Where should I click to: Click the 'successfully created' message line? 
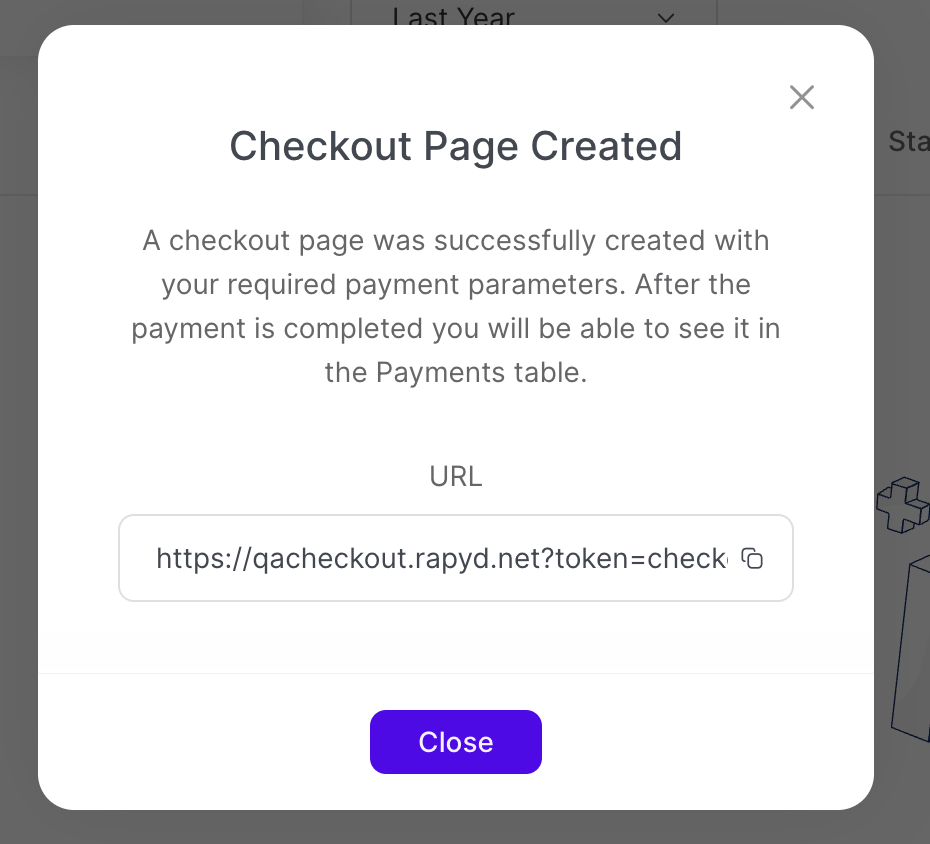(x=456, y=241)
